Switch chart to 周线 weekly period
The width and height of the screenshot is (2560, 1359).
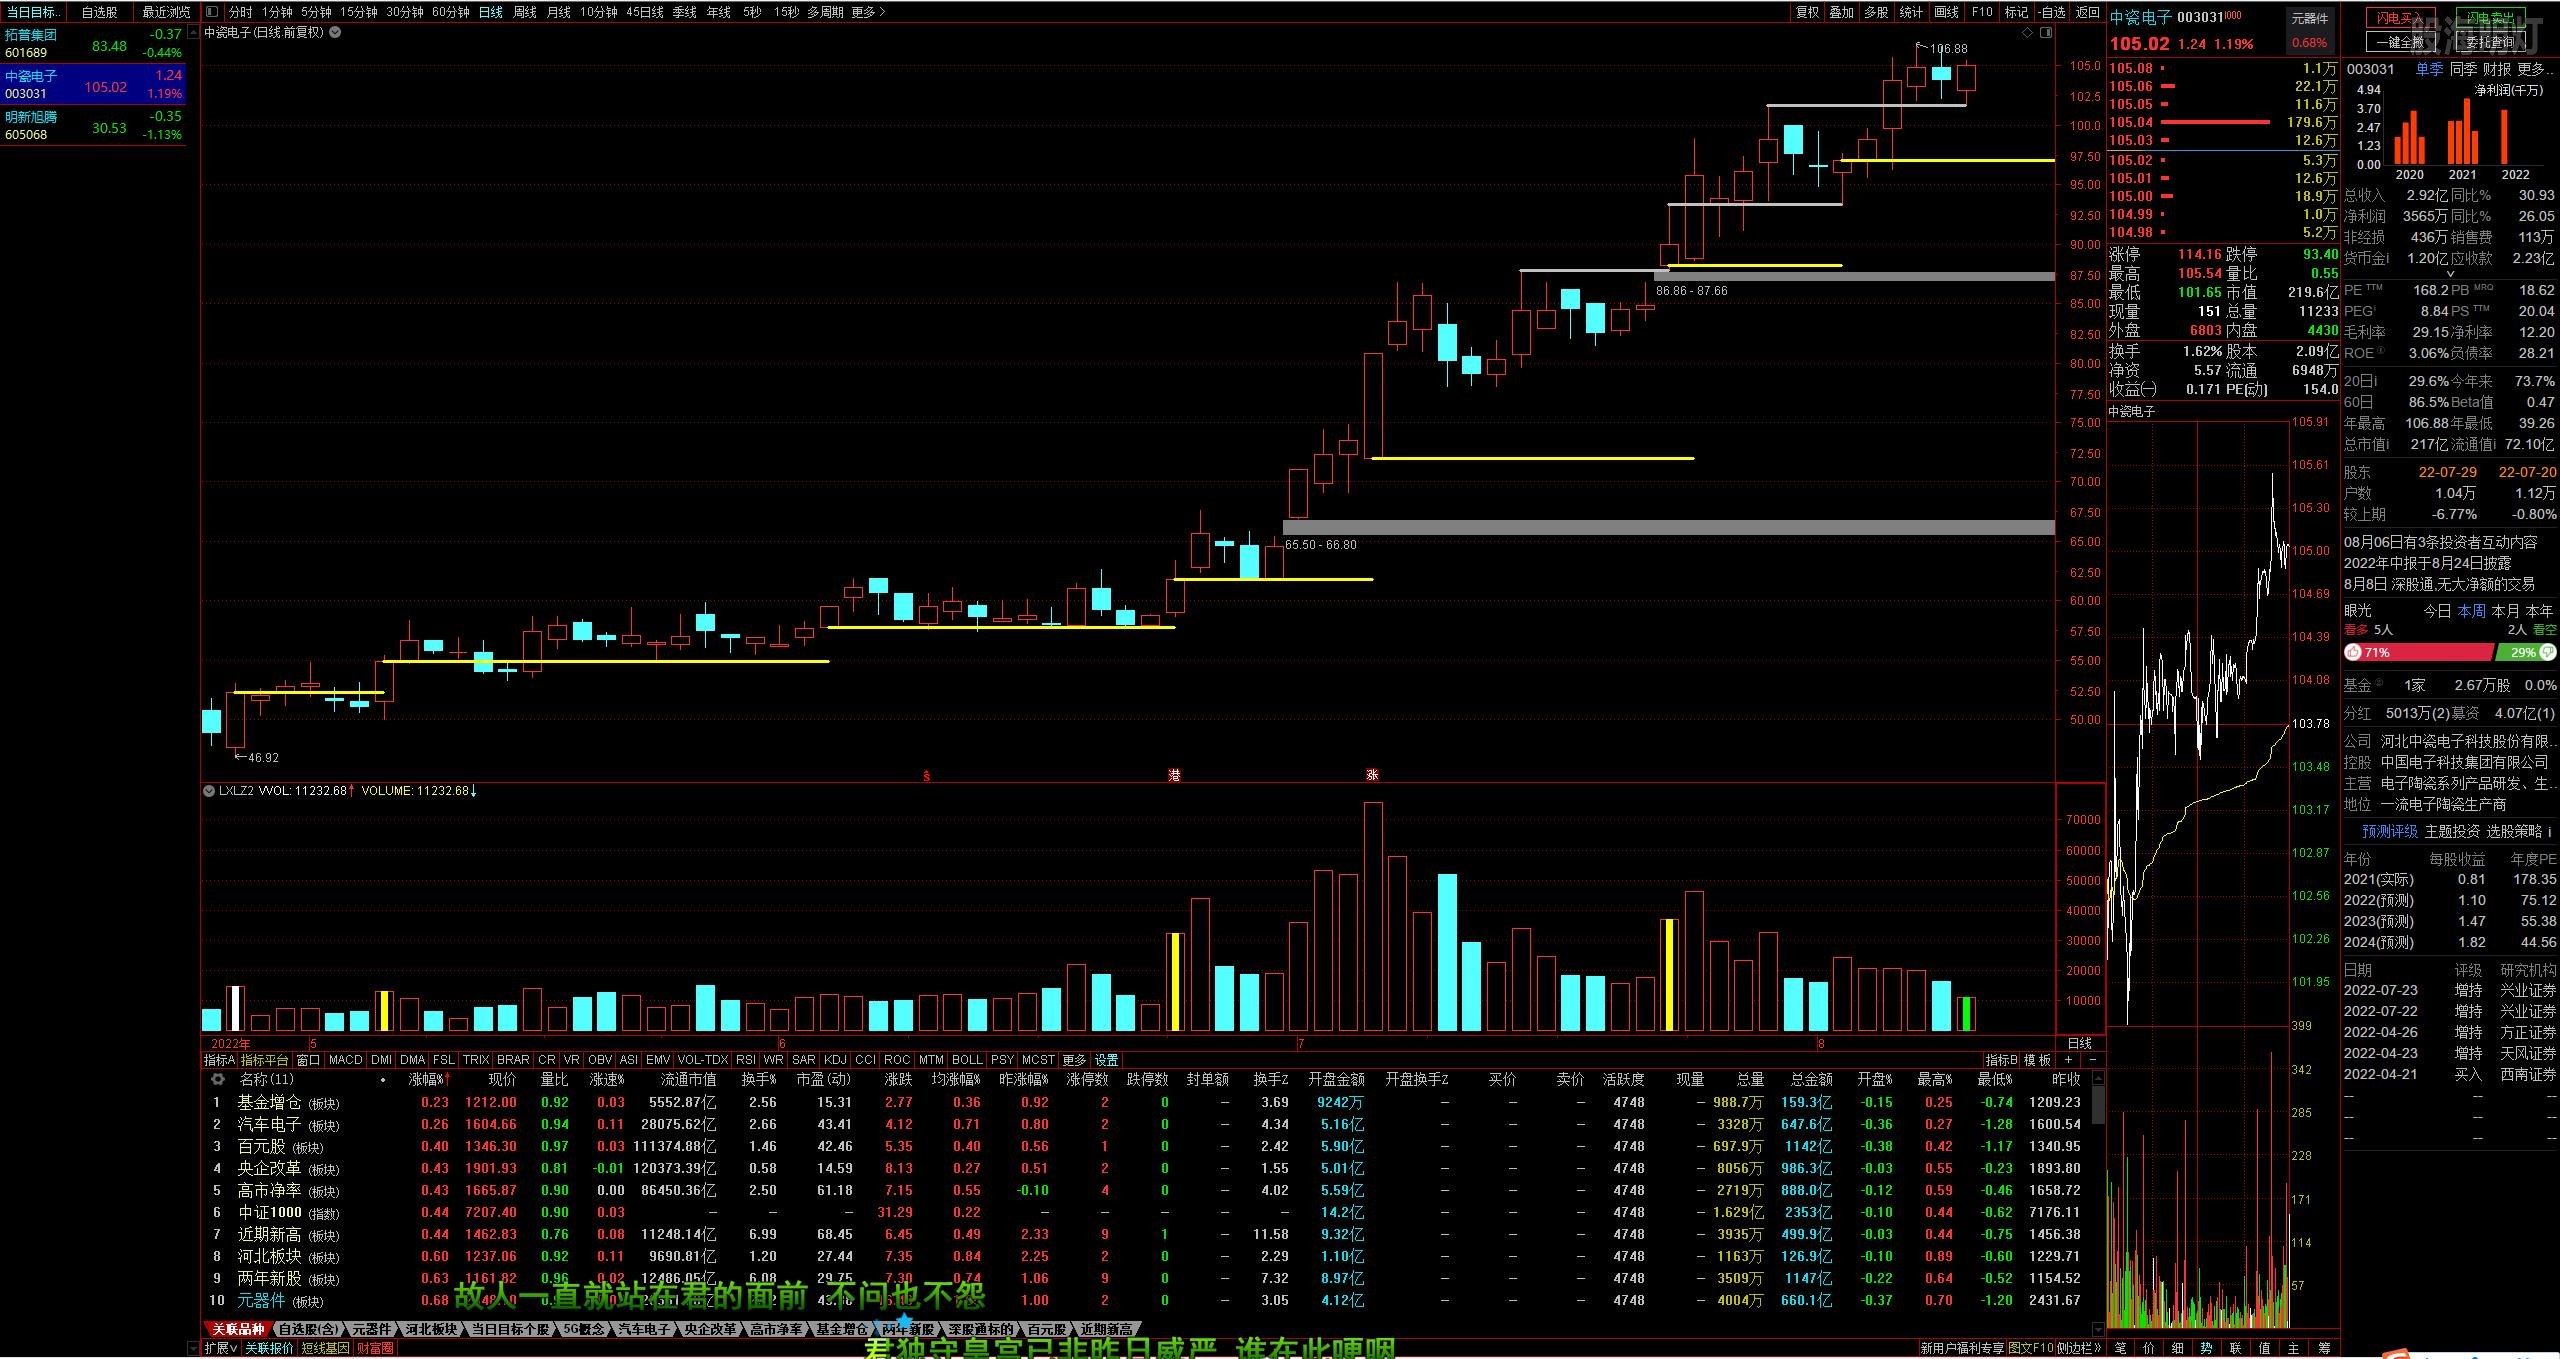pos(525,12)
